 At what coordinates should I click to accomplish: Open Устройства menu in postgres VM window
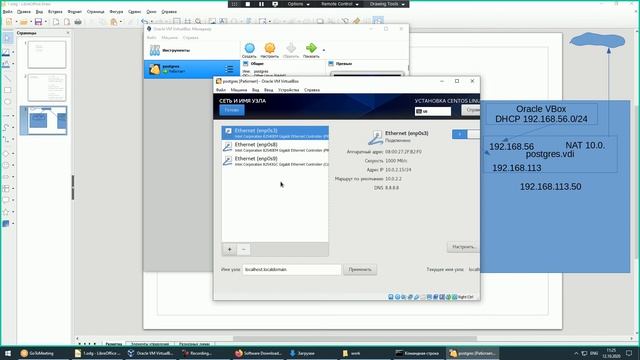coord(289,90)
